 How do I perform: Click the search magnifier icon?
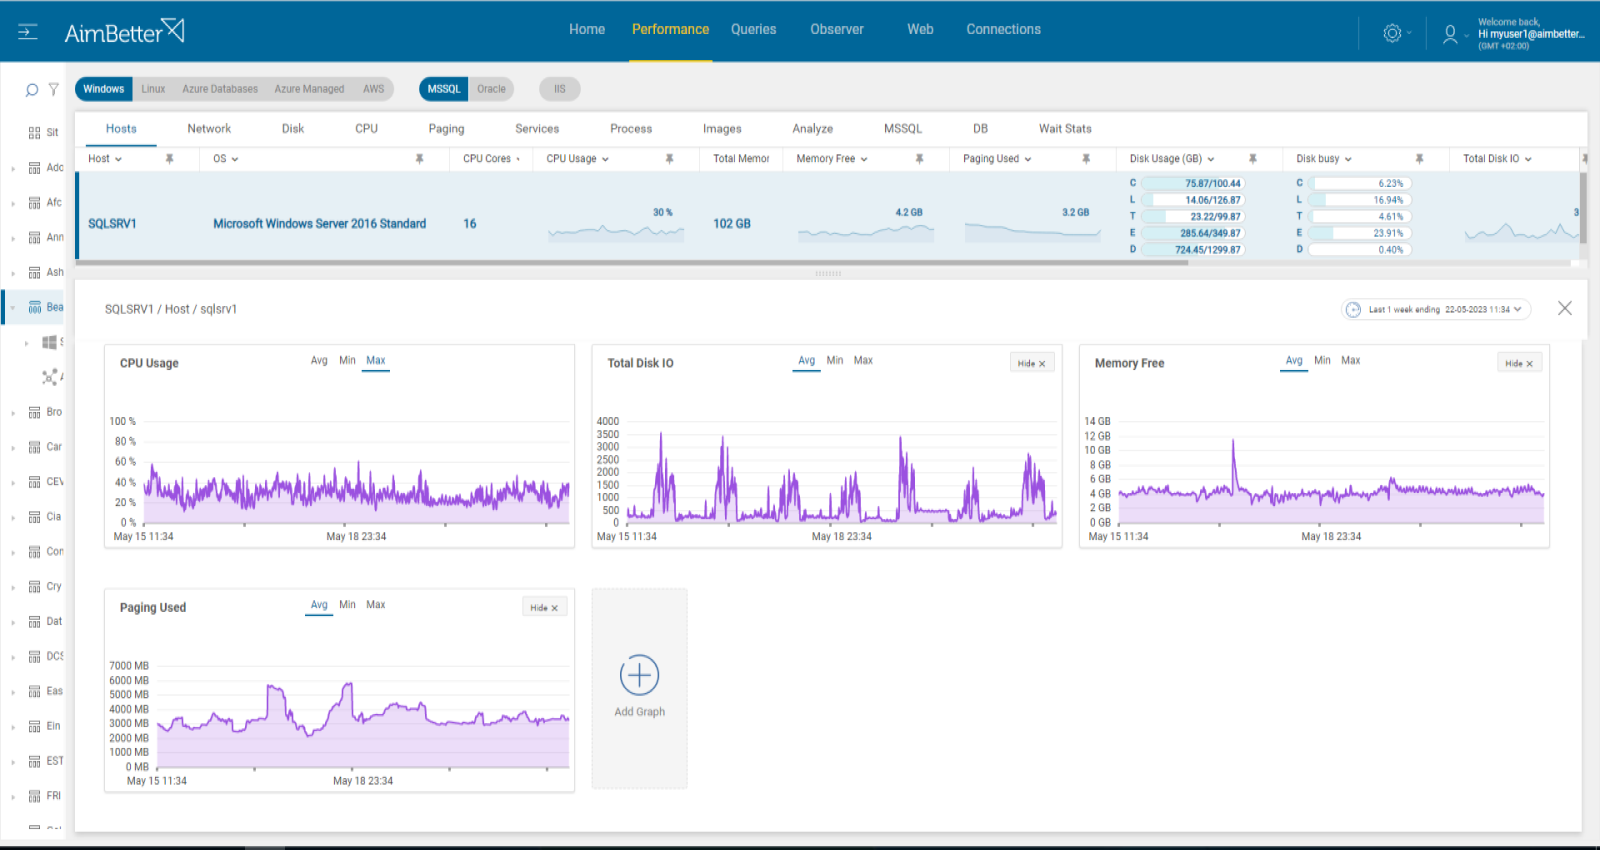(32, 90)
